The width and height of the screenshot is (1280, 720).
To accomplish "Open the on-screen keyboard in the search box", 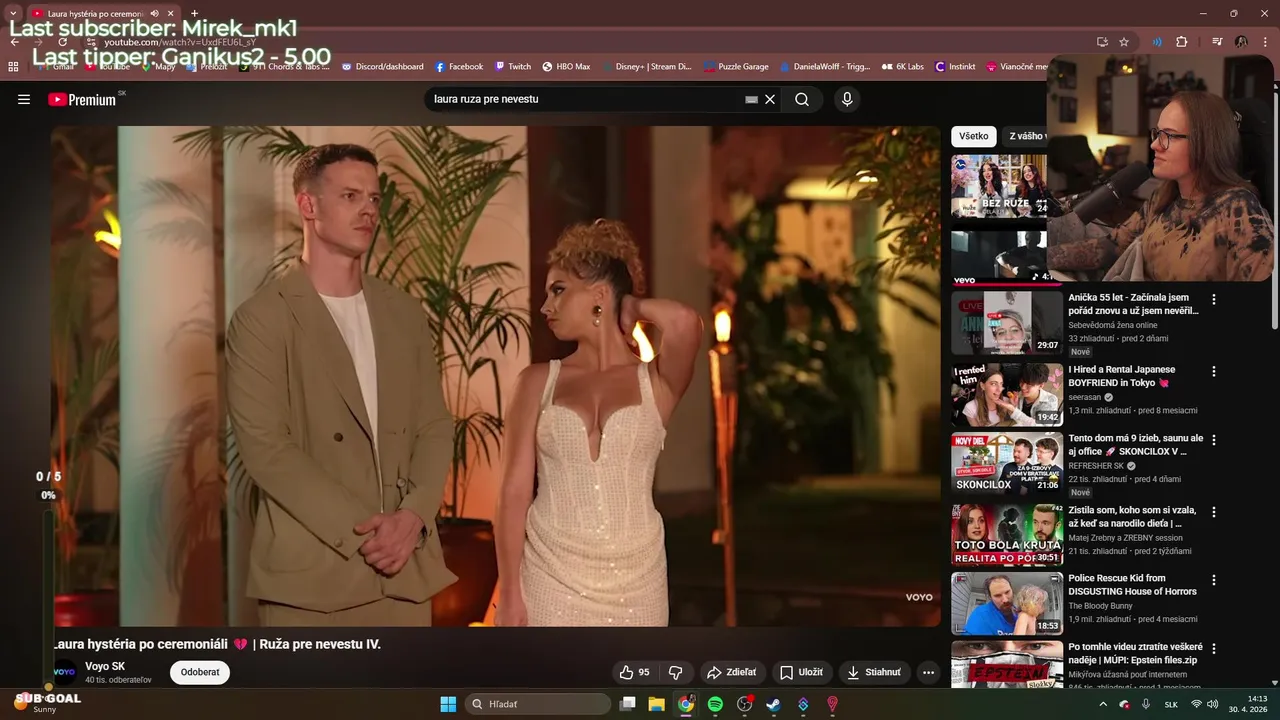I will click(751, 99).
